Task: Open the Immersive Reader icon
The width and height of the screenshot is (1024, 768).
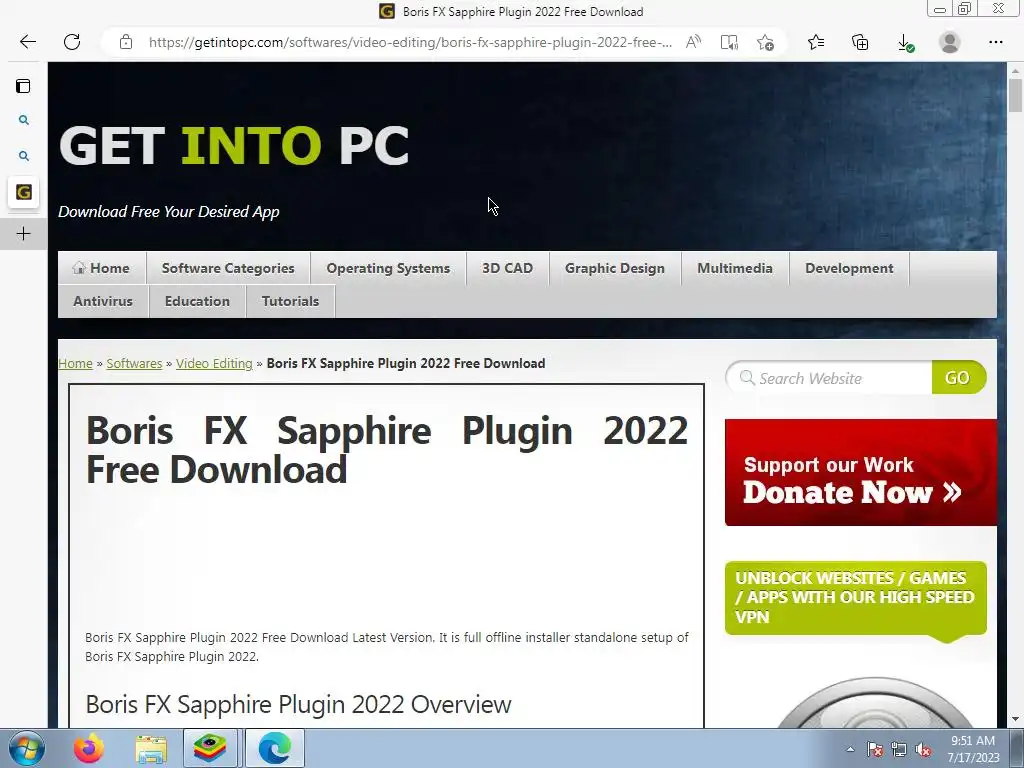Action: click(x=729, y=42)
